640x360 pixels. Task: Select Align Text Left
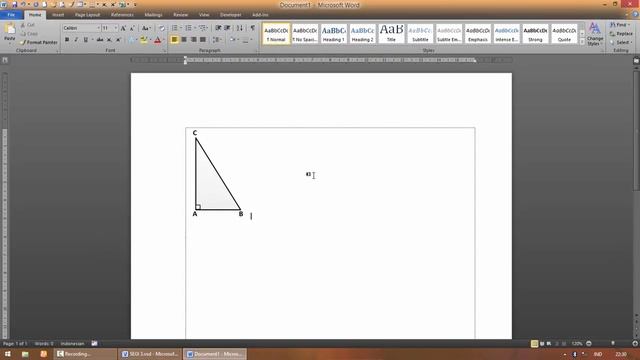click(x=175, y=40)
